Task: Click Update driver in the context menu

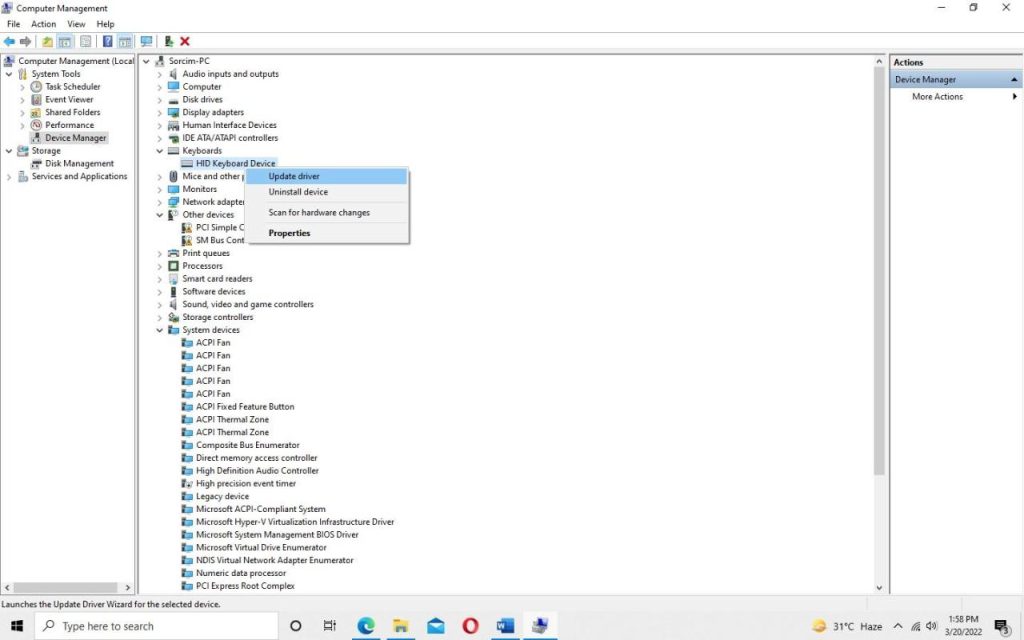Action: pyautogui.click(x=293, y=175)
